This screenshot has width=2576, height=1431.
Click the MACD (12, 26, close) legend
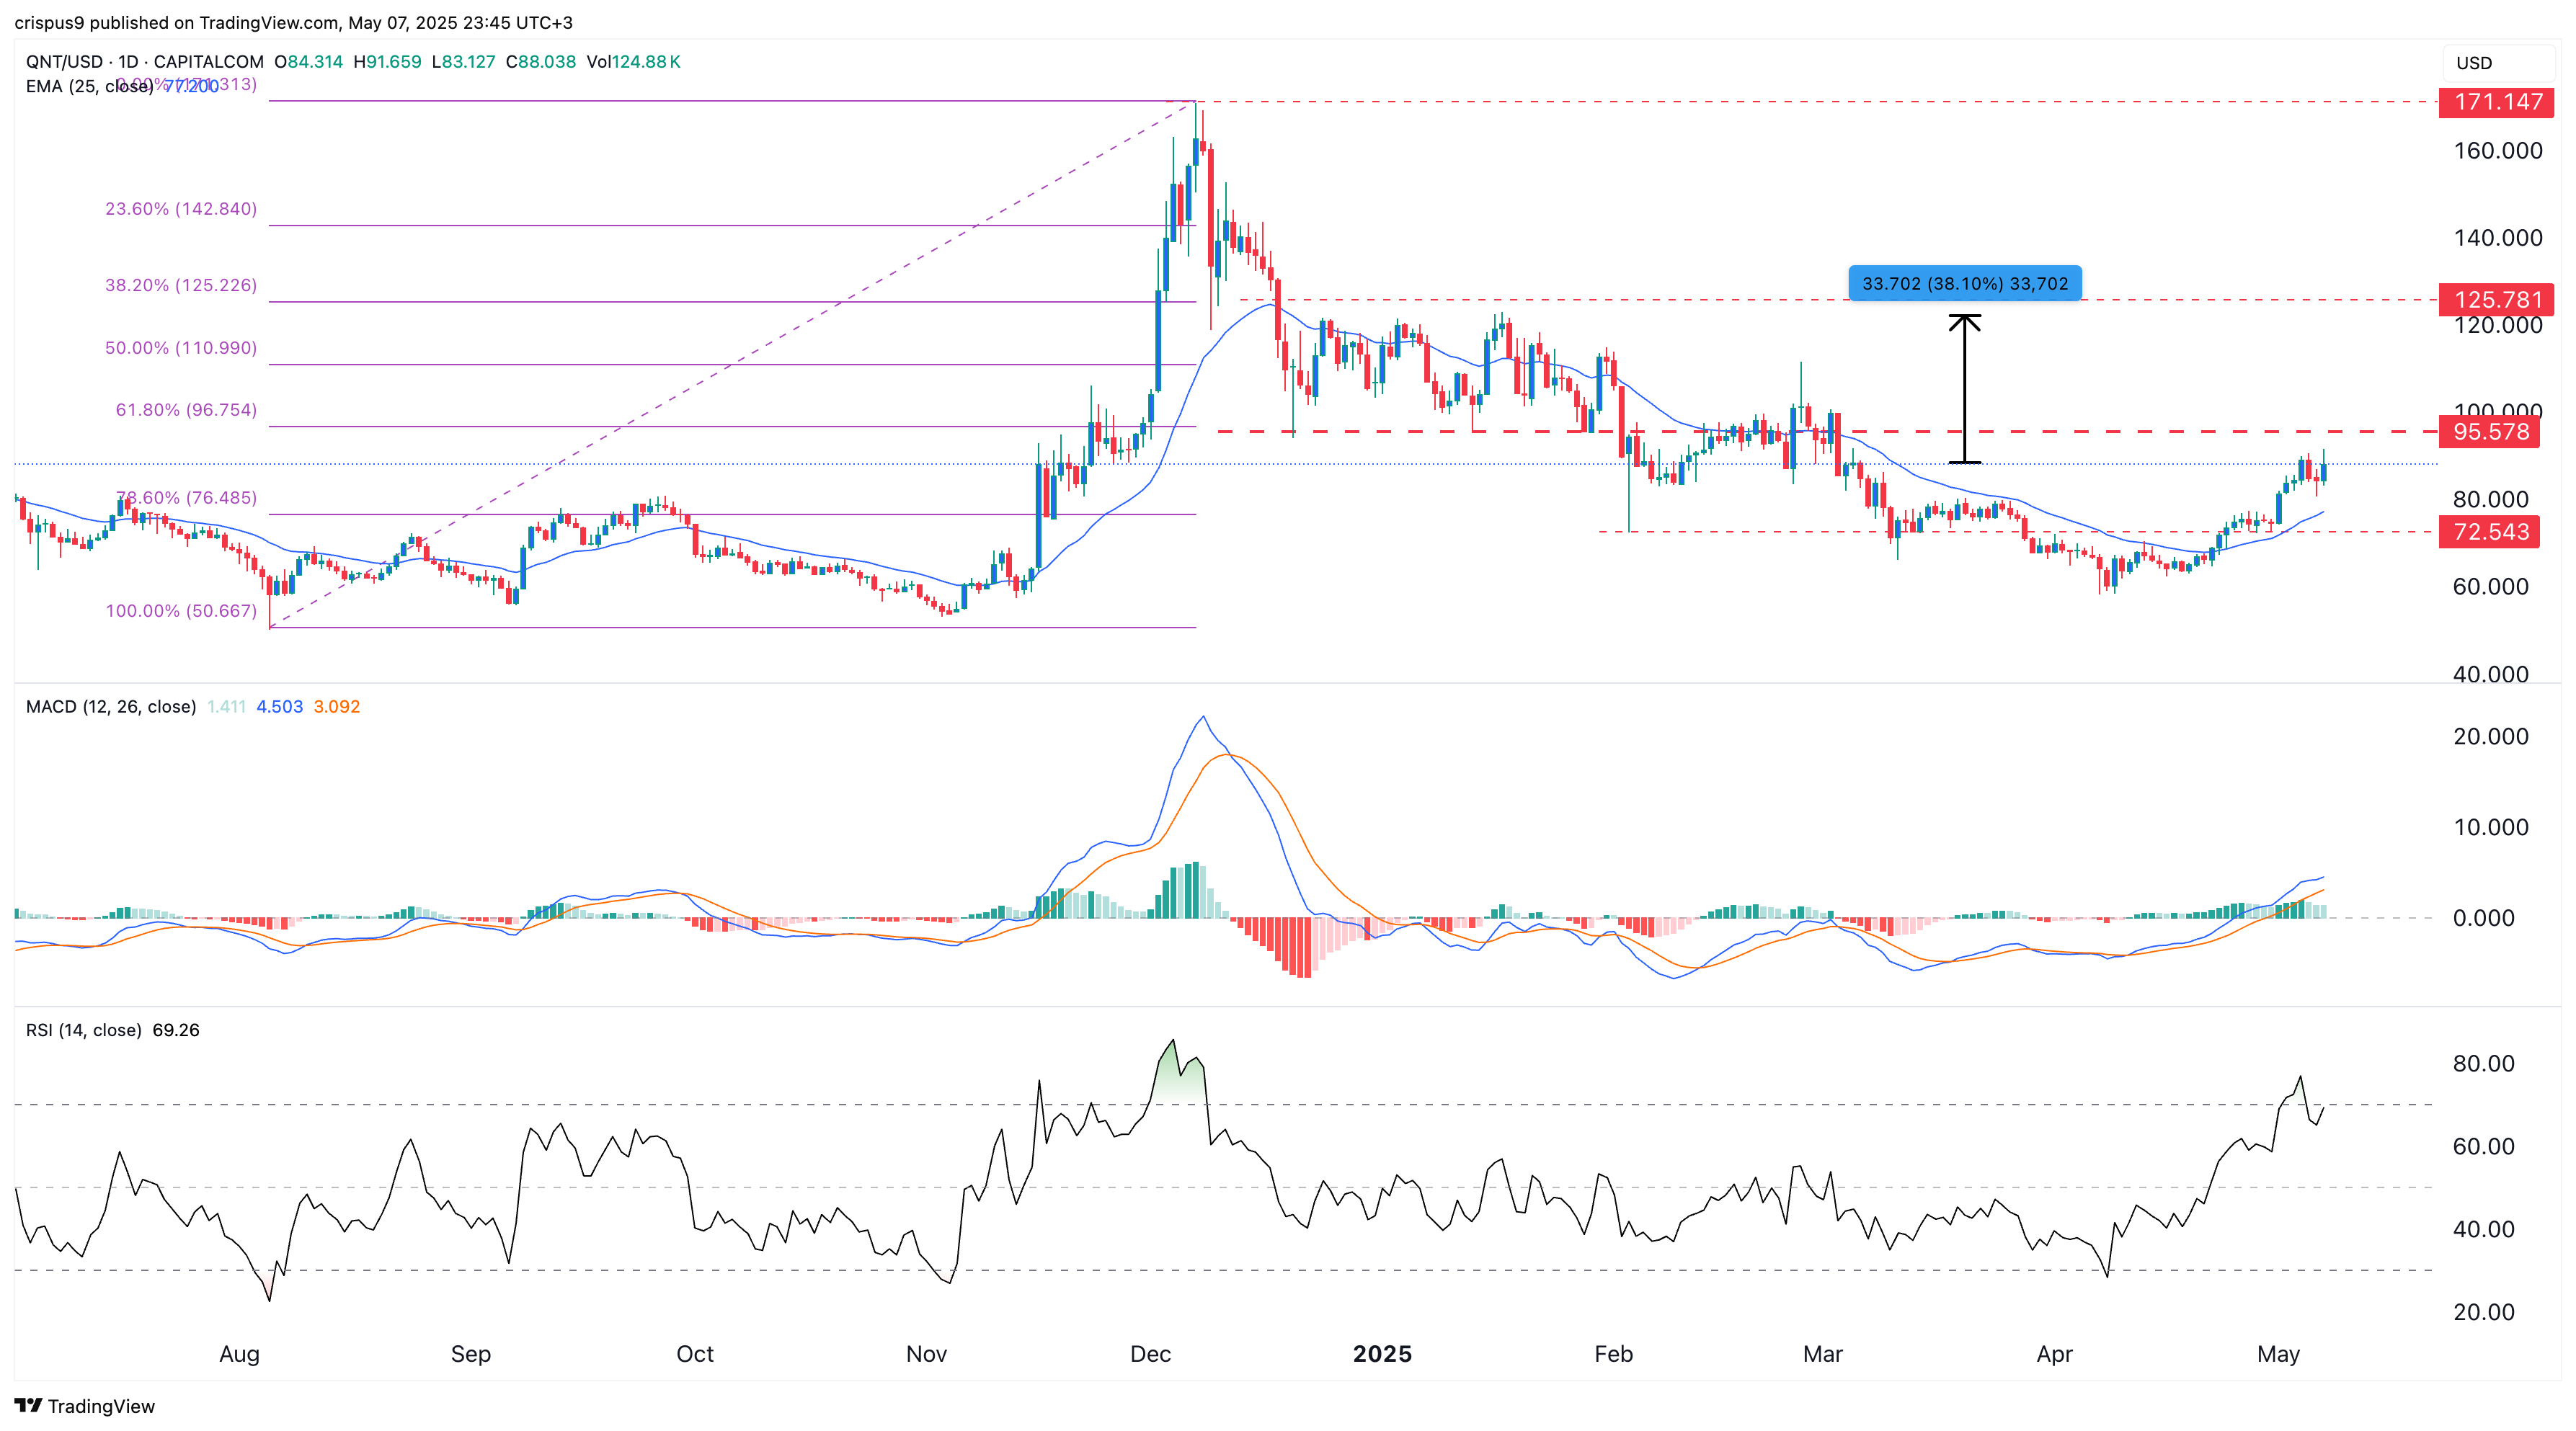pos(111,706)
